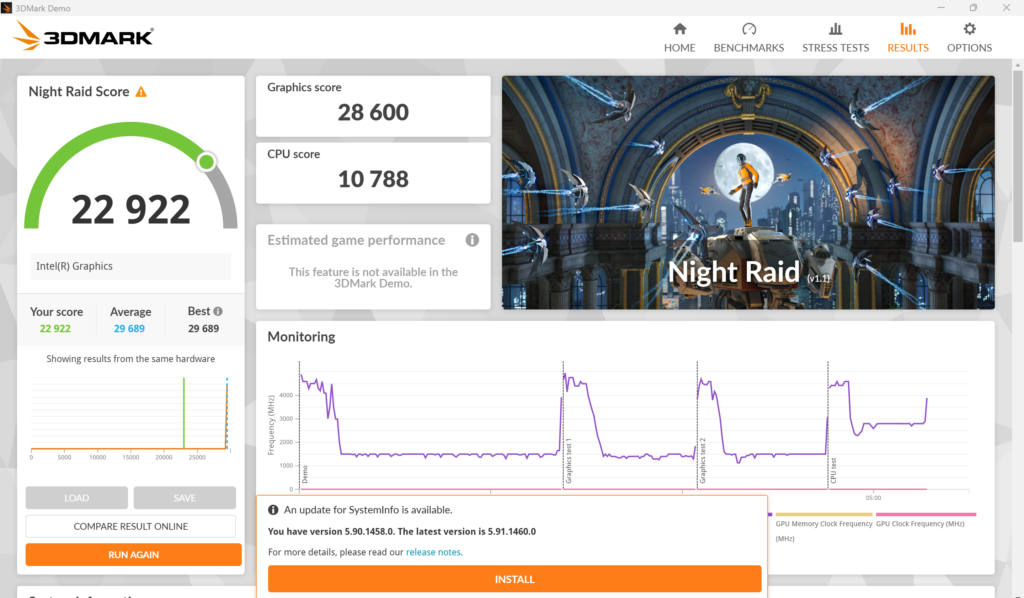Click the Best score value 29 689
This screenshot has height=598, width=1024.
[203, 328]
